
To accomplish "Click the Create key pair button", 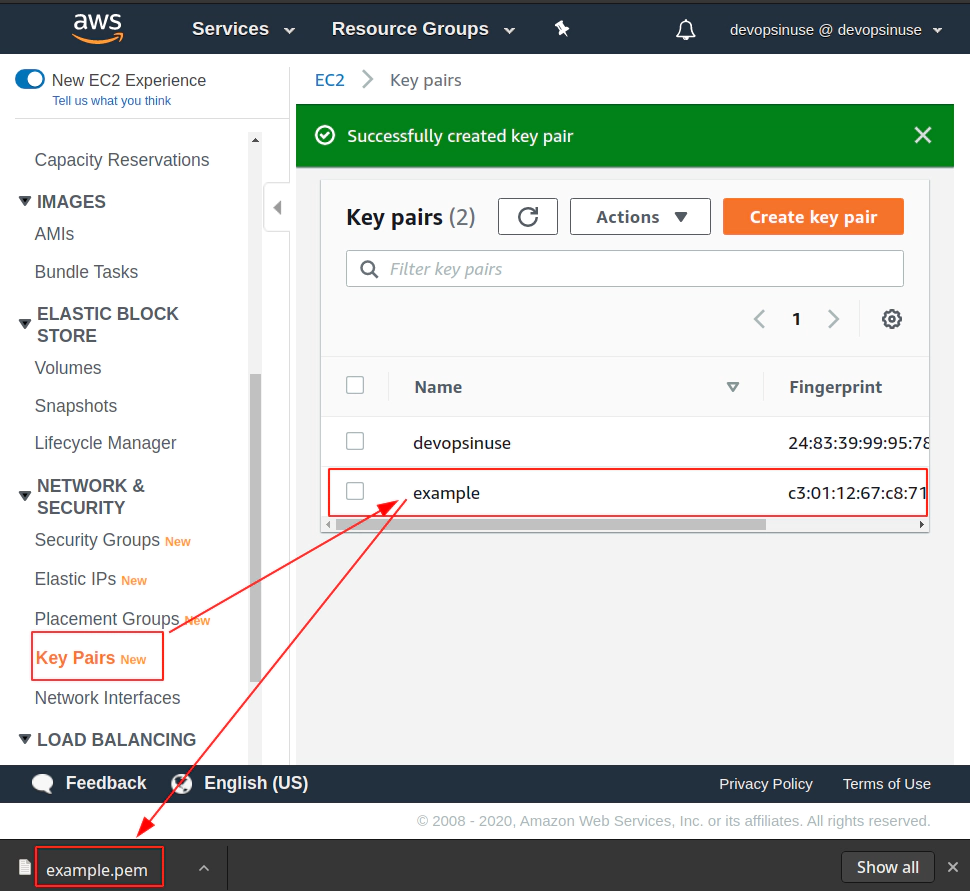I will tap(813, 217).
